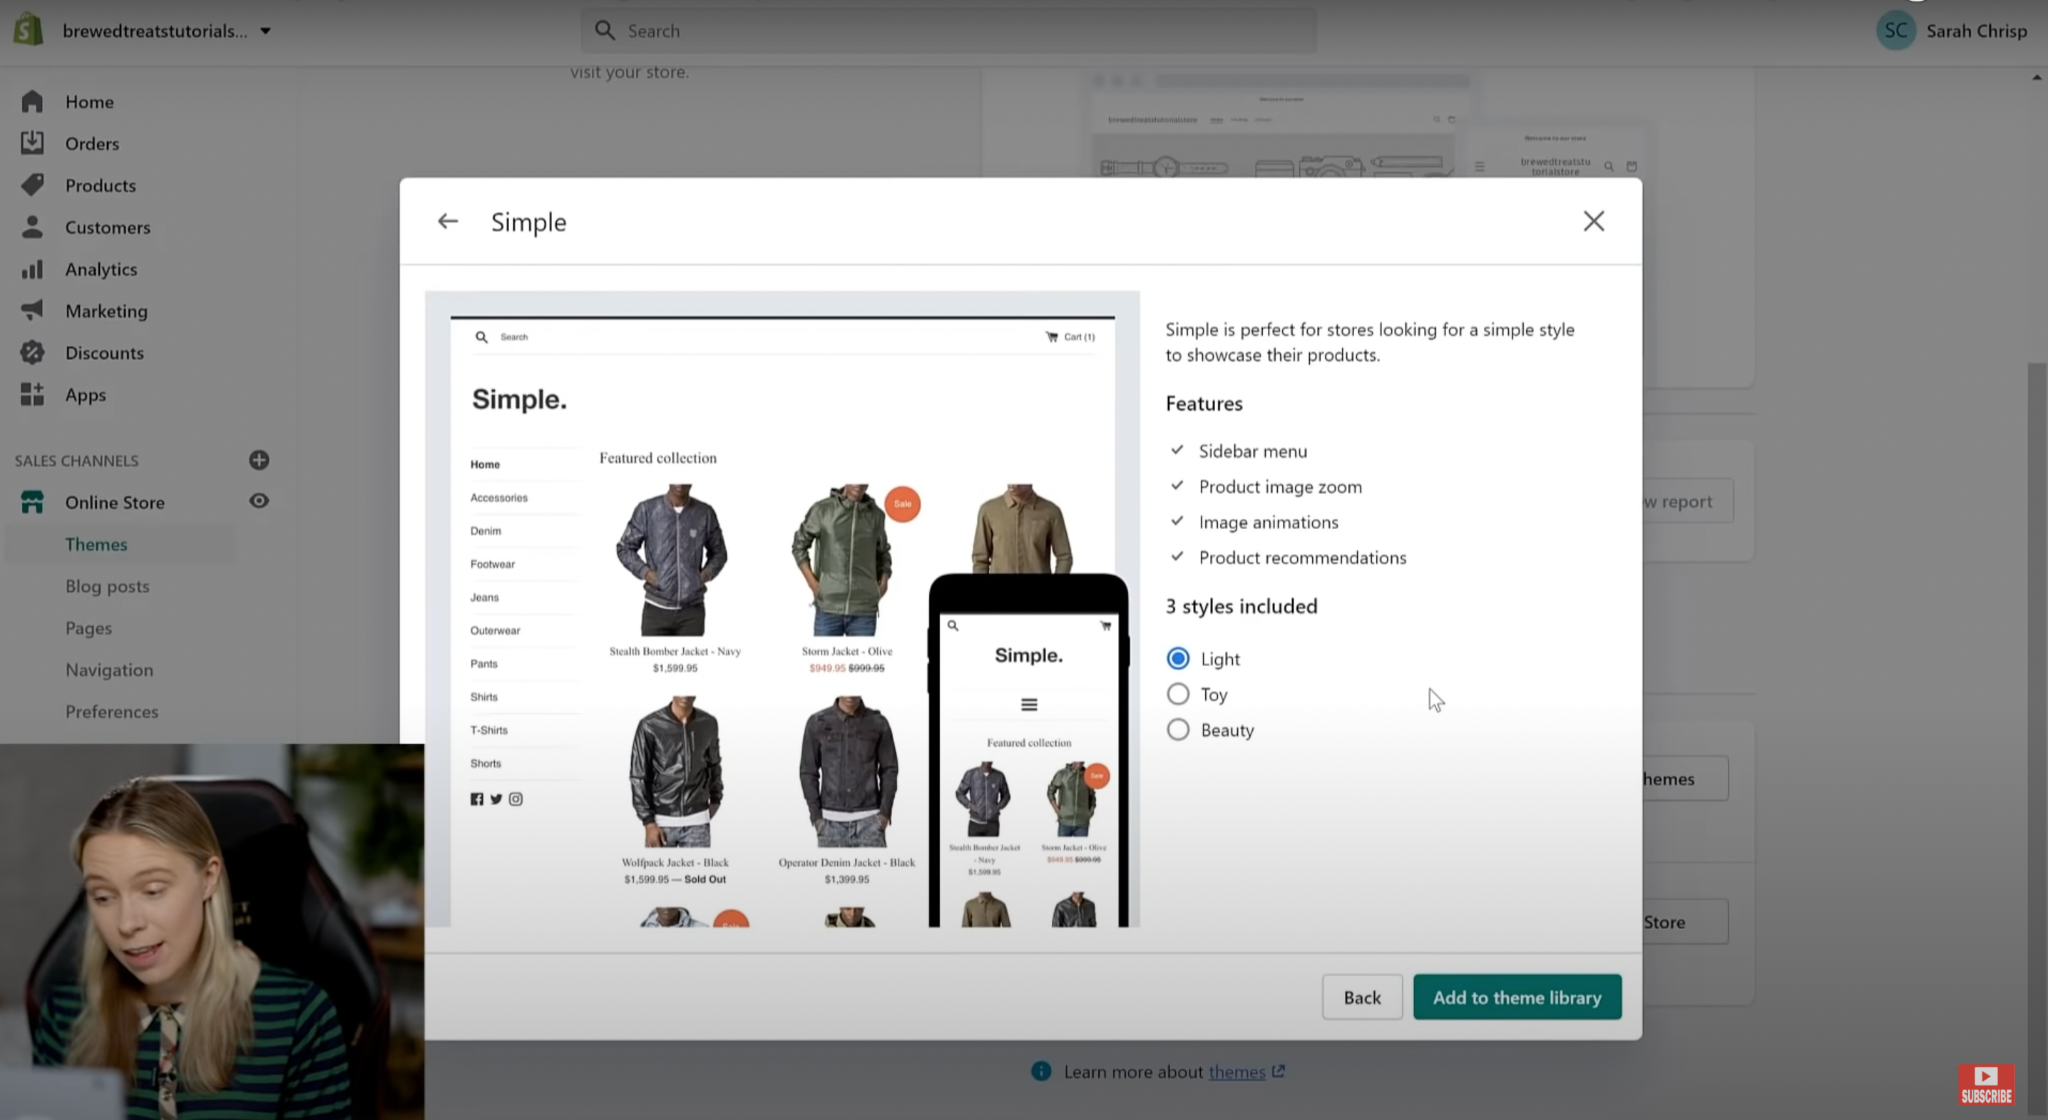Click the themes hyperlink at bottom

(x=1236, y=1070)
